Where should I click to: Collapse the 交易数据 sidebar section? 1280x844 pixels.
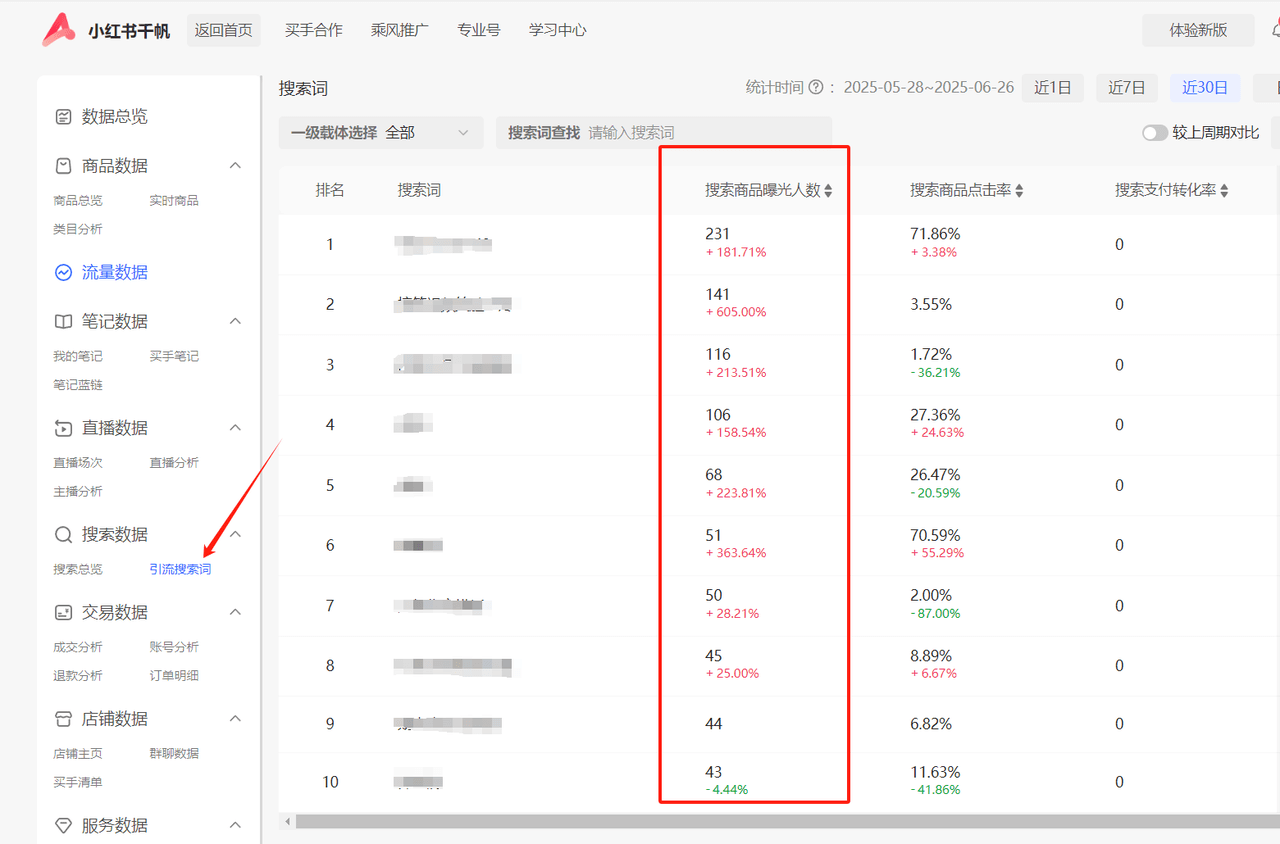(235, 611)
